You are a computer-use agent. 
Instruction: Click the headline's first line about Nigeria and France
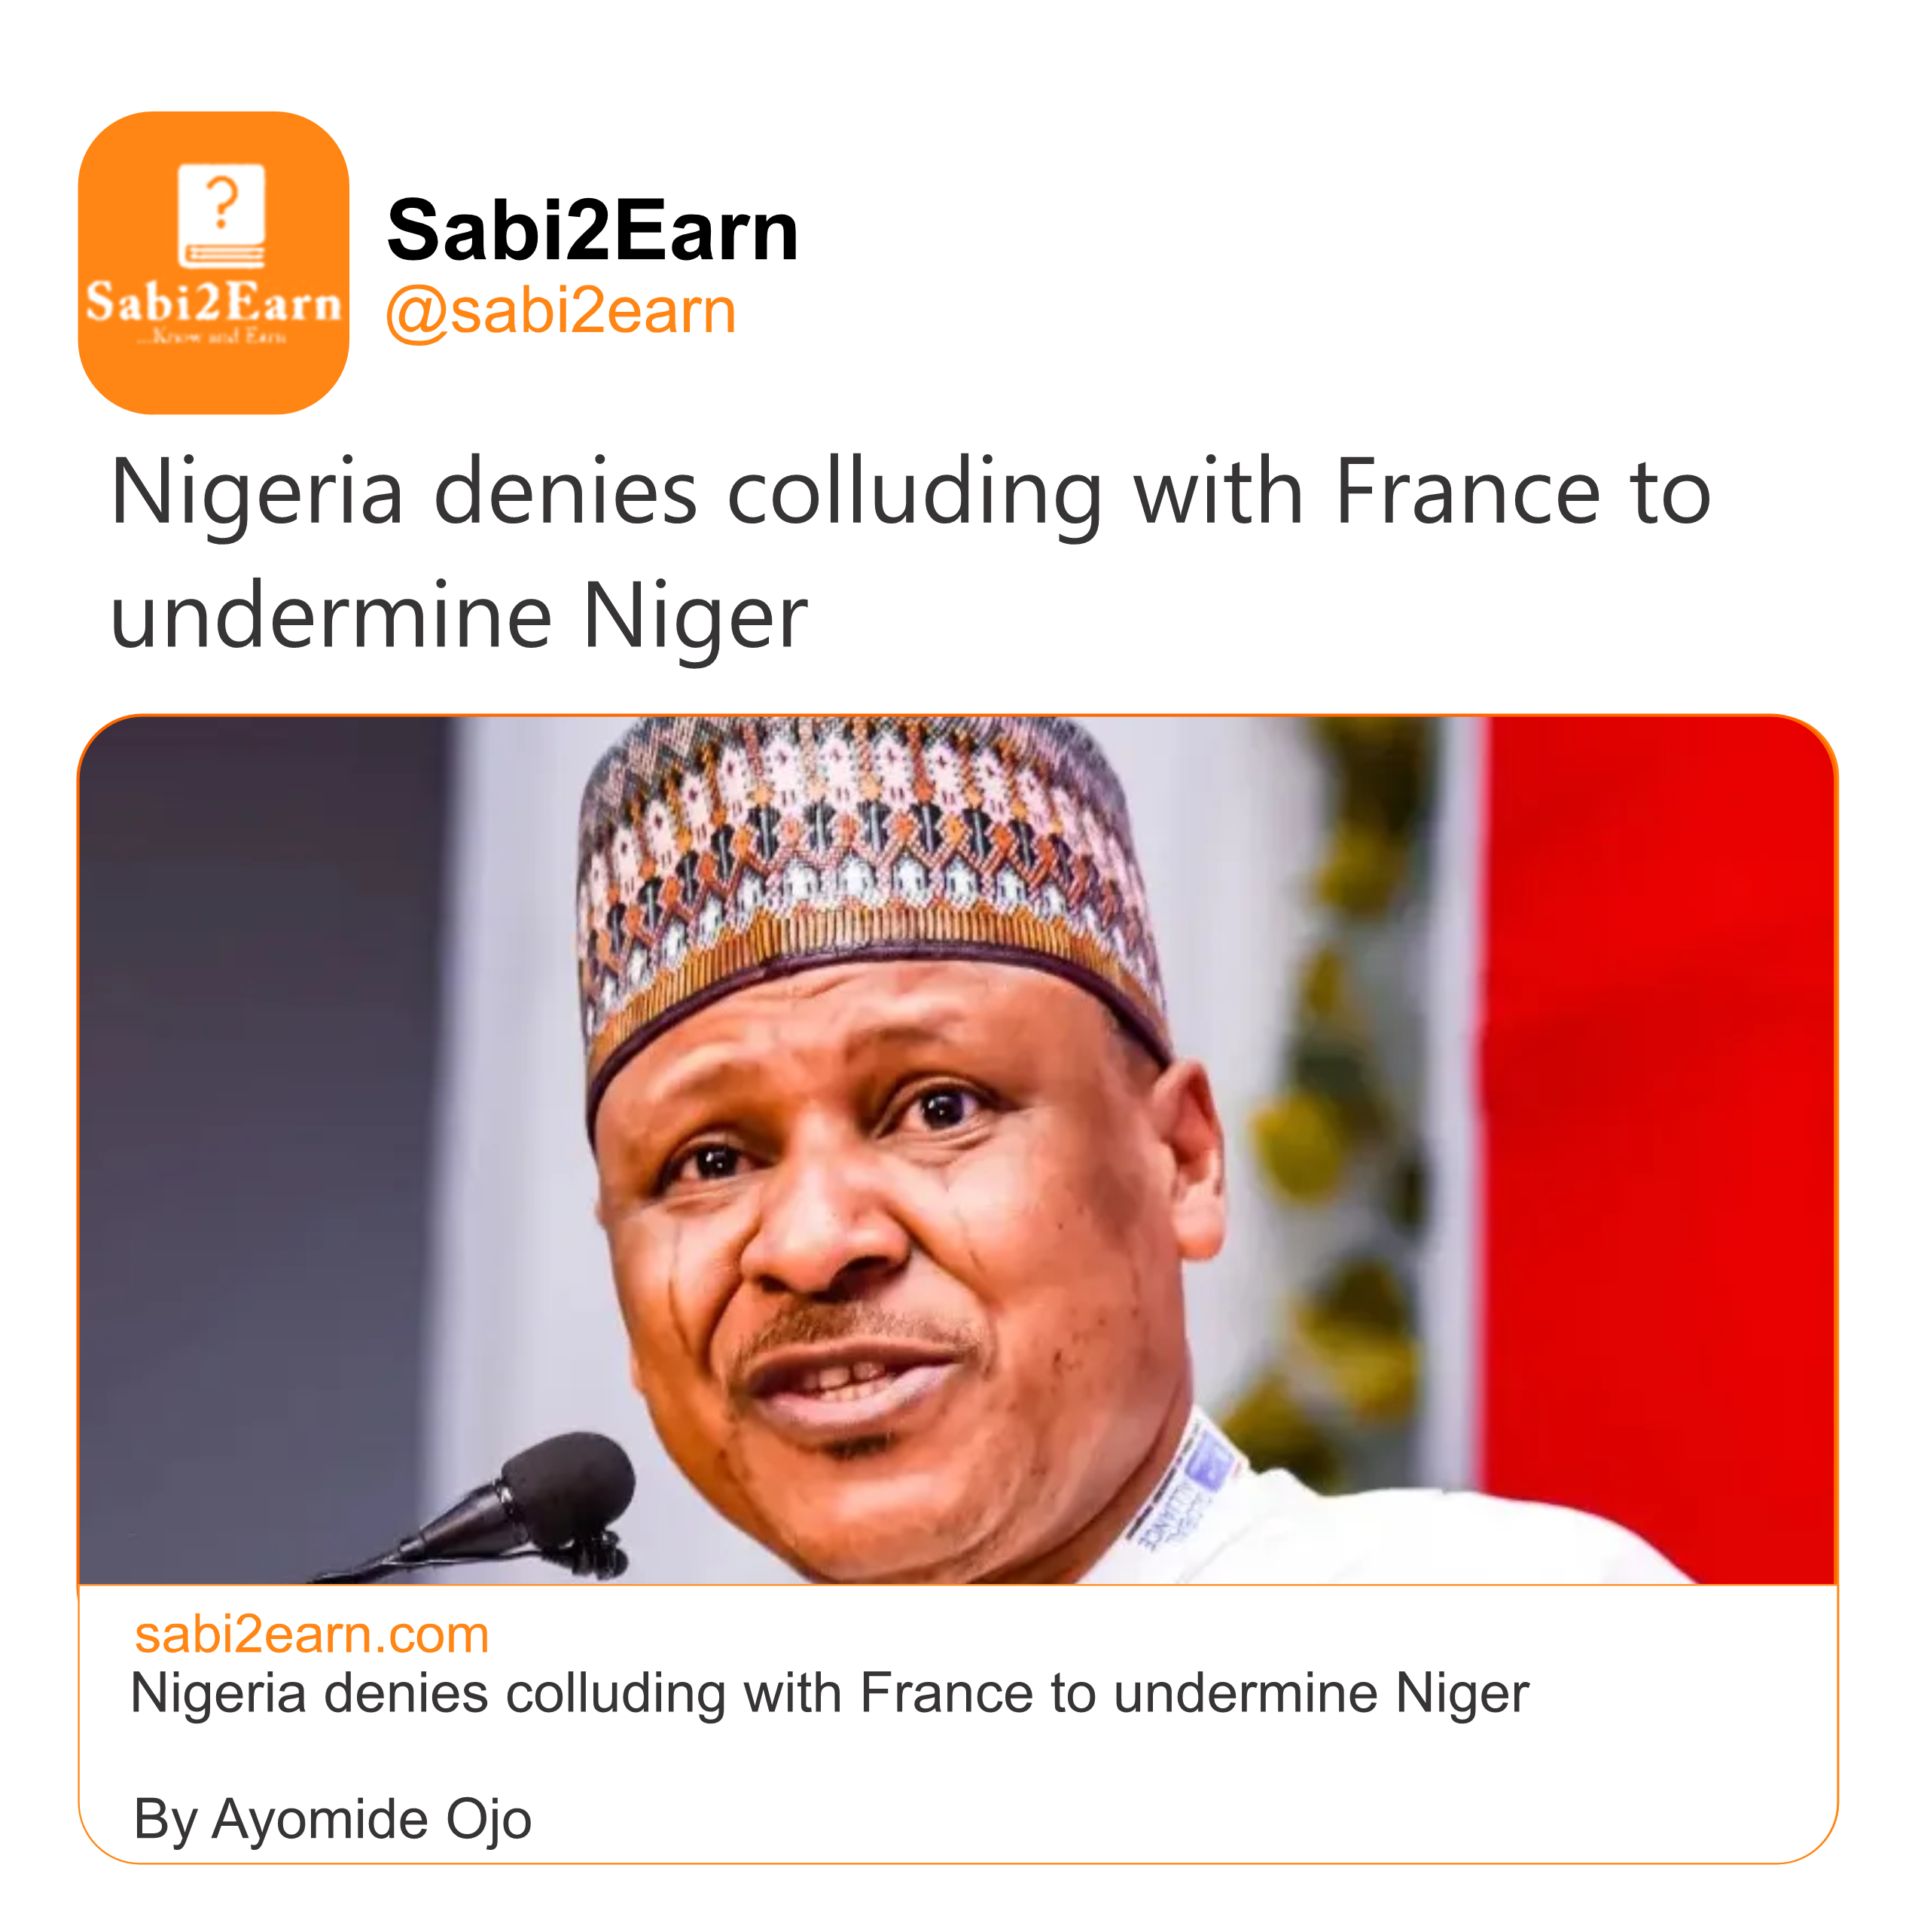click(910, 492)
